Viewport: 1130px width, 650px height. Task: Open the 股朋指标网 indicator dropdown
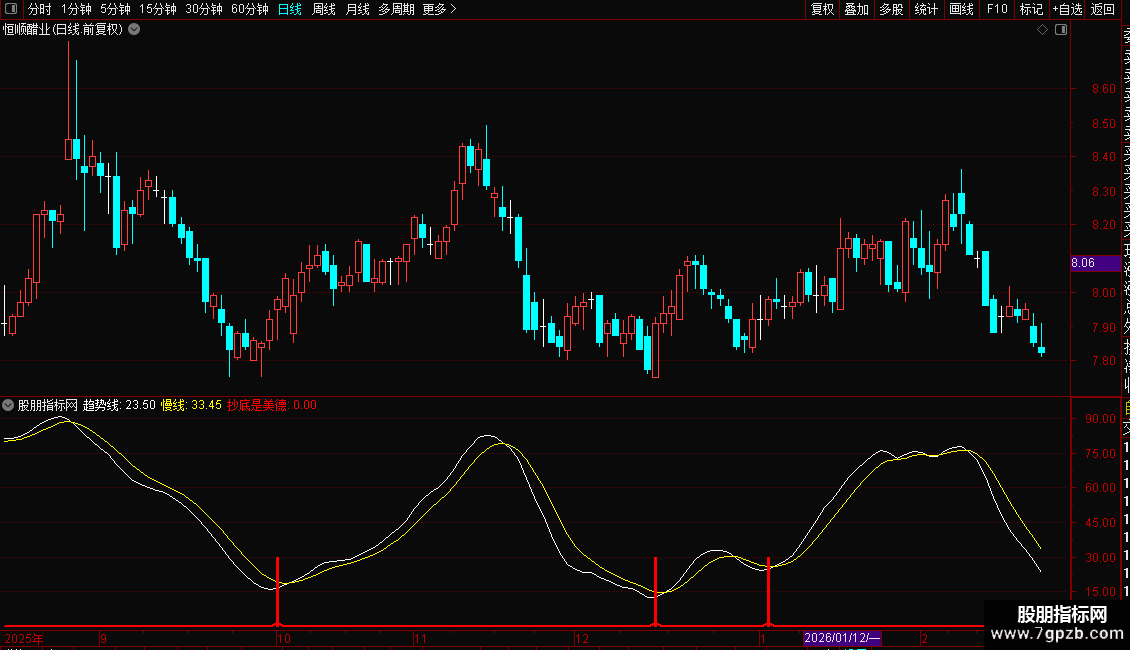pyautogui.click(x=8, y=405)
